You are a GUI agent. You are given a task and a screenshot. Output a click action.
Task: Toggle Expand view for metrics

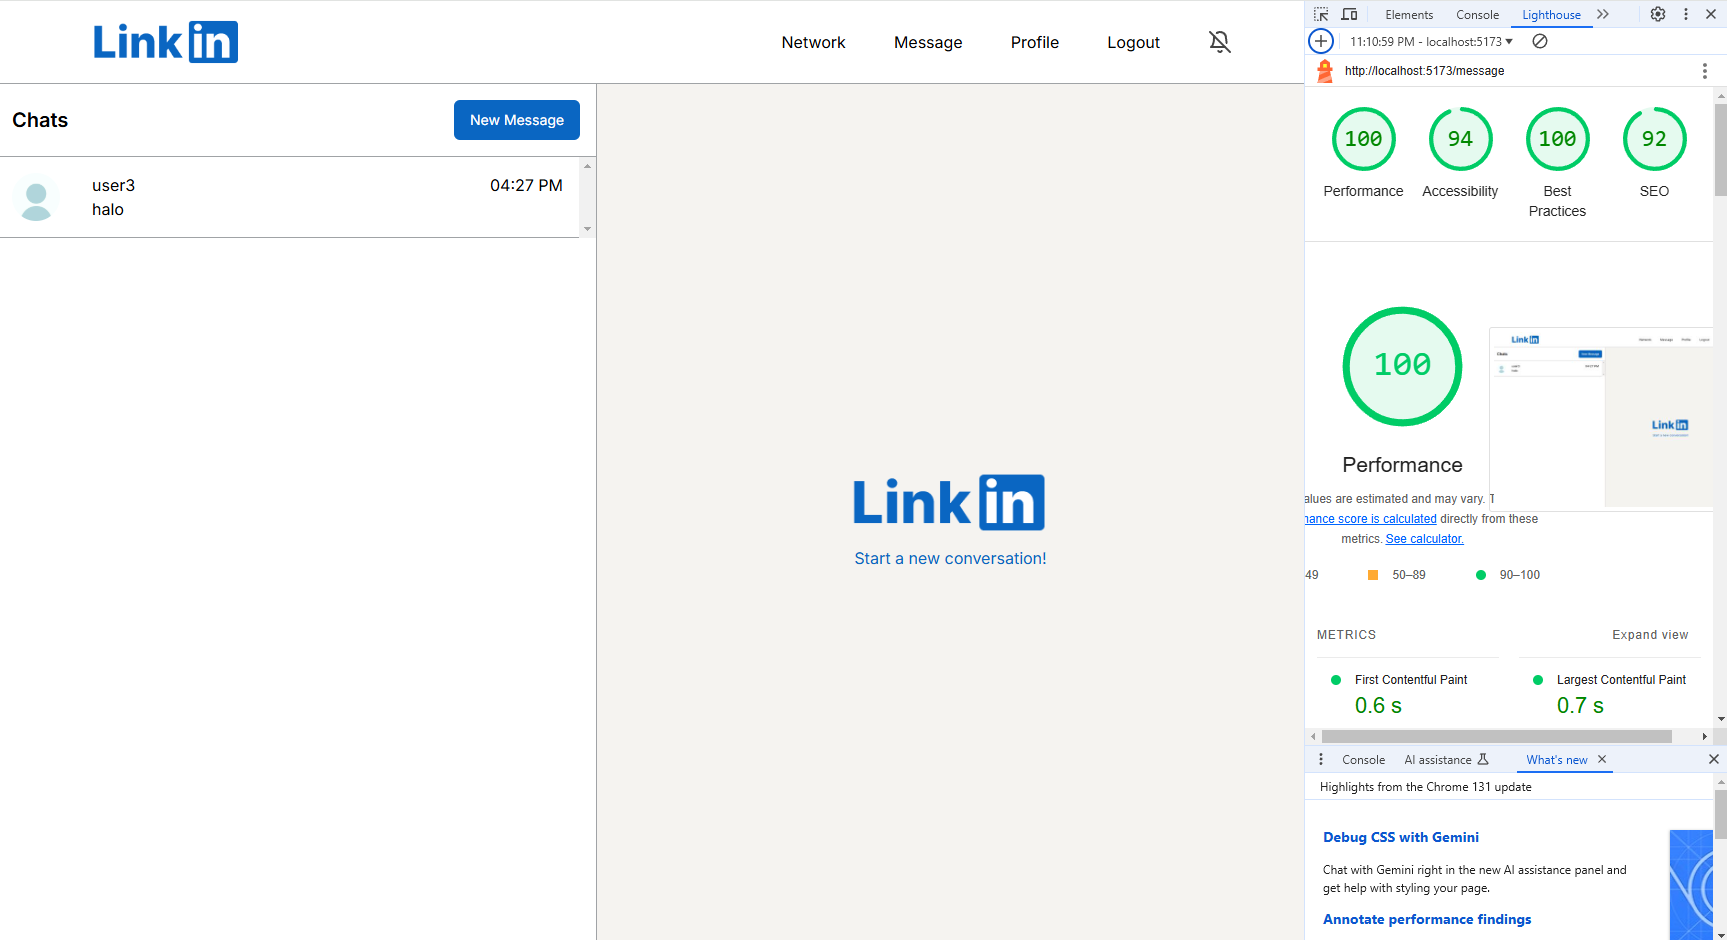click(1650, 635)
